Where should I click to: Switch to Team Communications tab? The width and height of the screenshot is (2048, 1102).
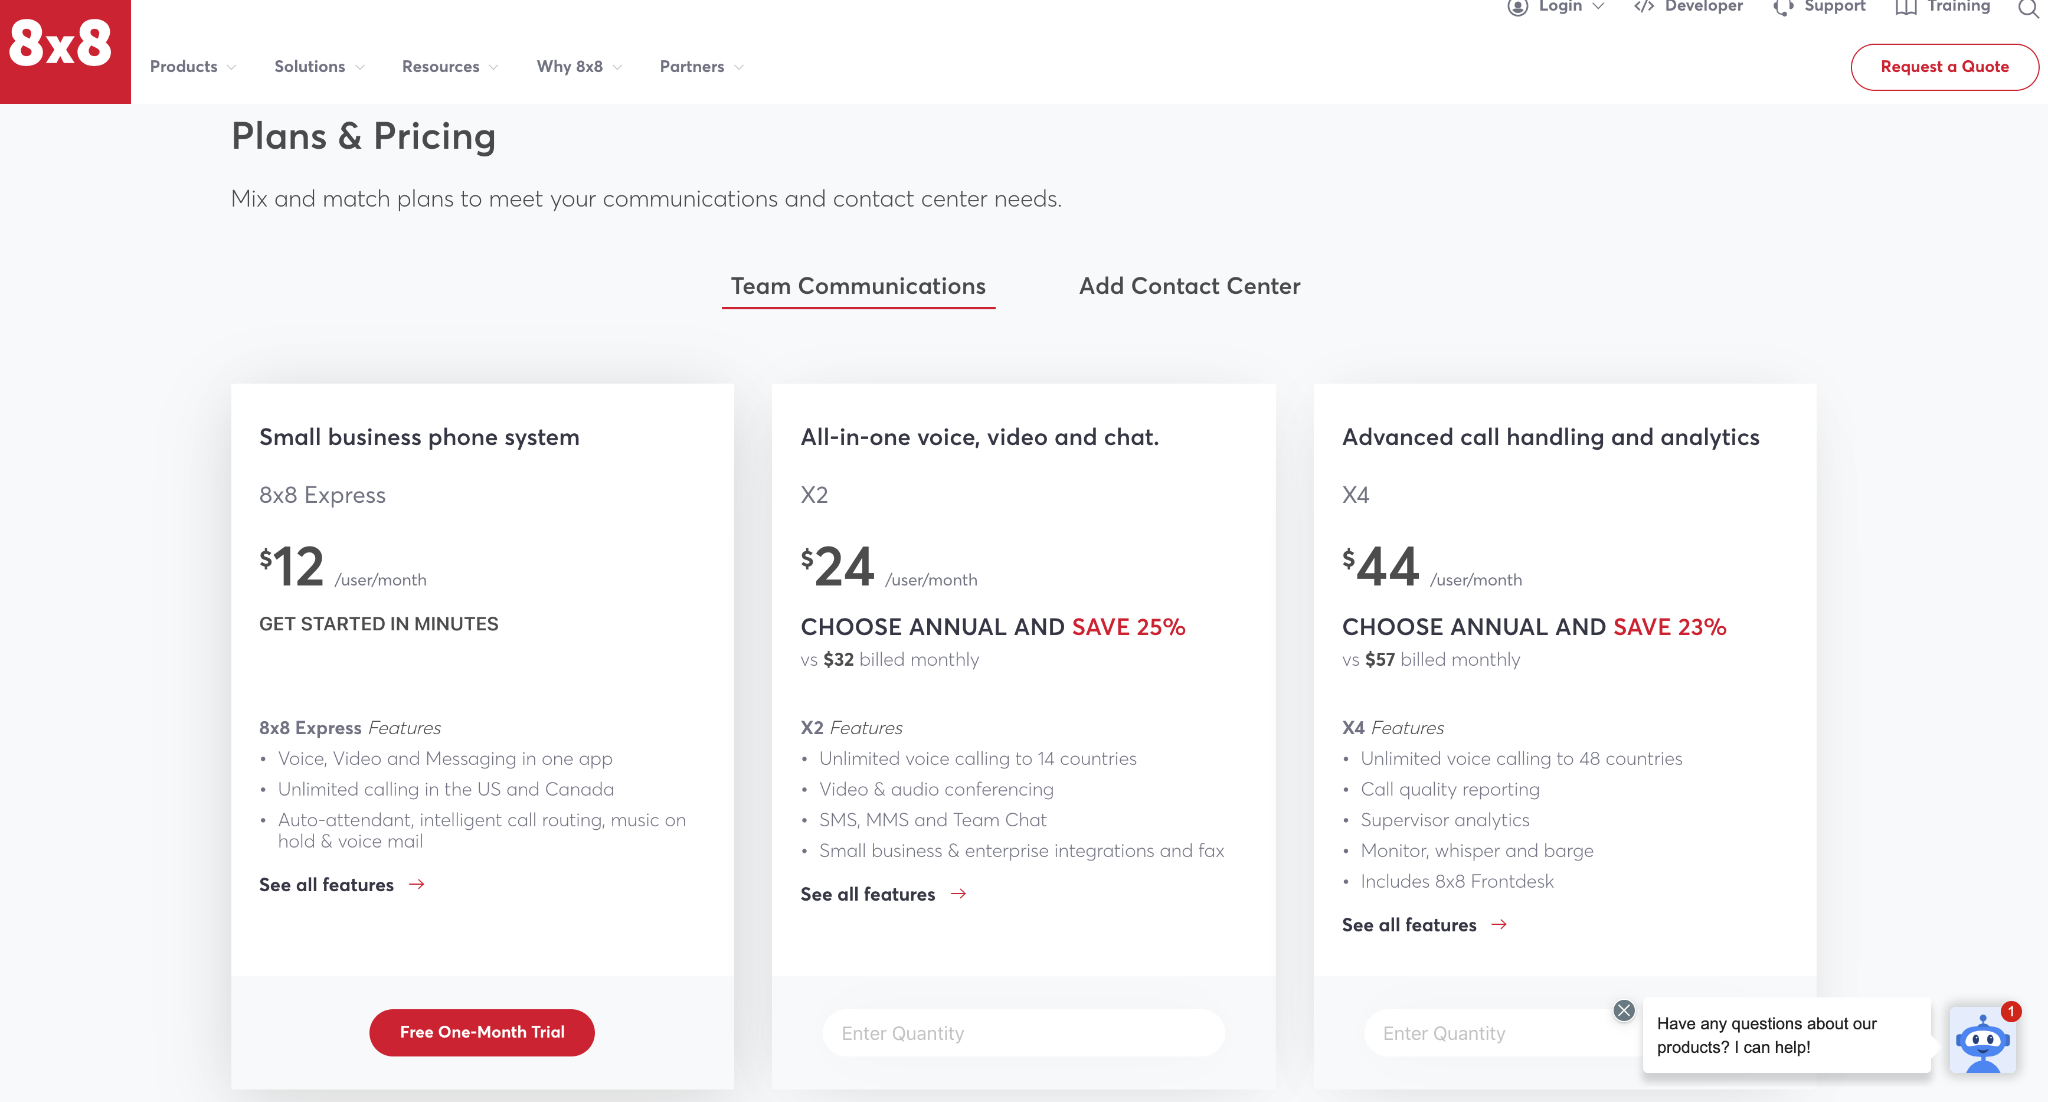(858, 287)
